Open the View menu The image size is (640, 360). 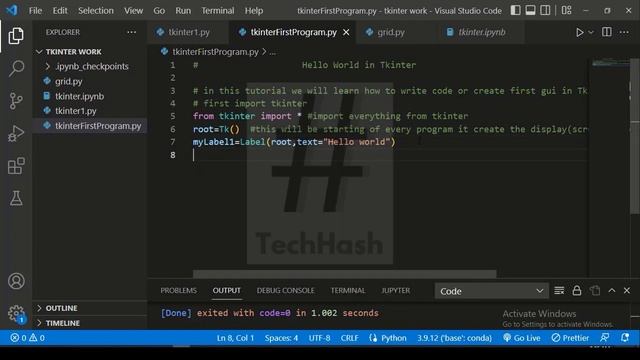coord(133,11)
